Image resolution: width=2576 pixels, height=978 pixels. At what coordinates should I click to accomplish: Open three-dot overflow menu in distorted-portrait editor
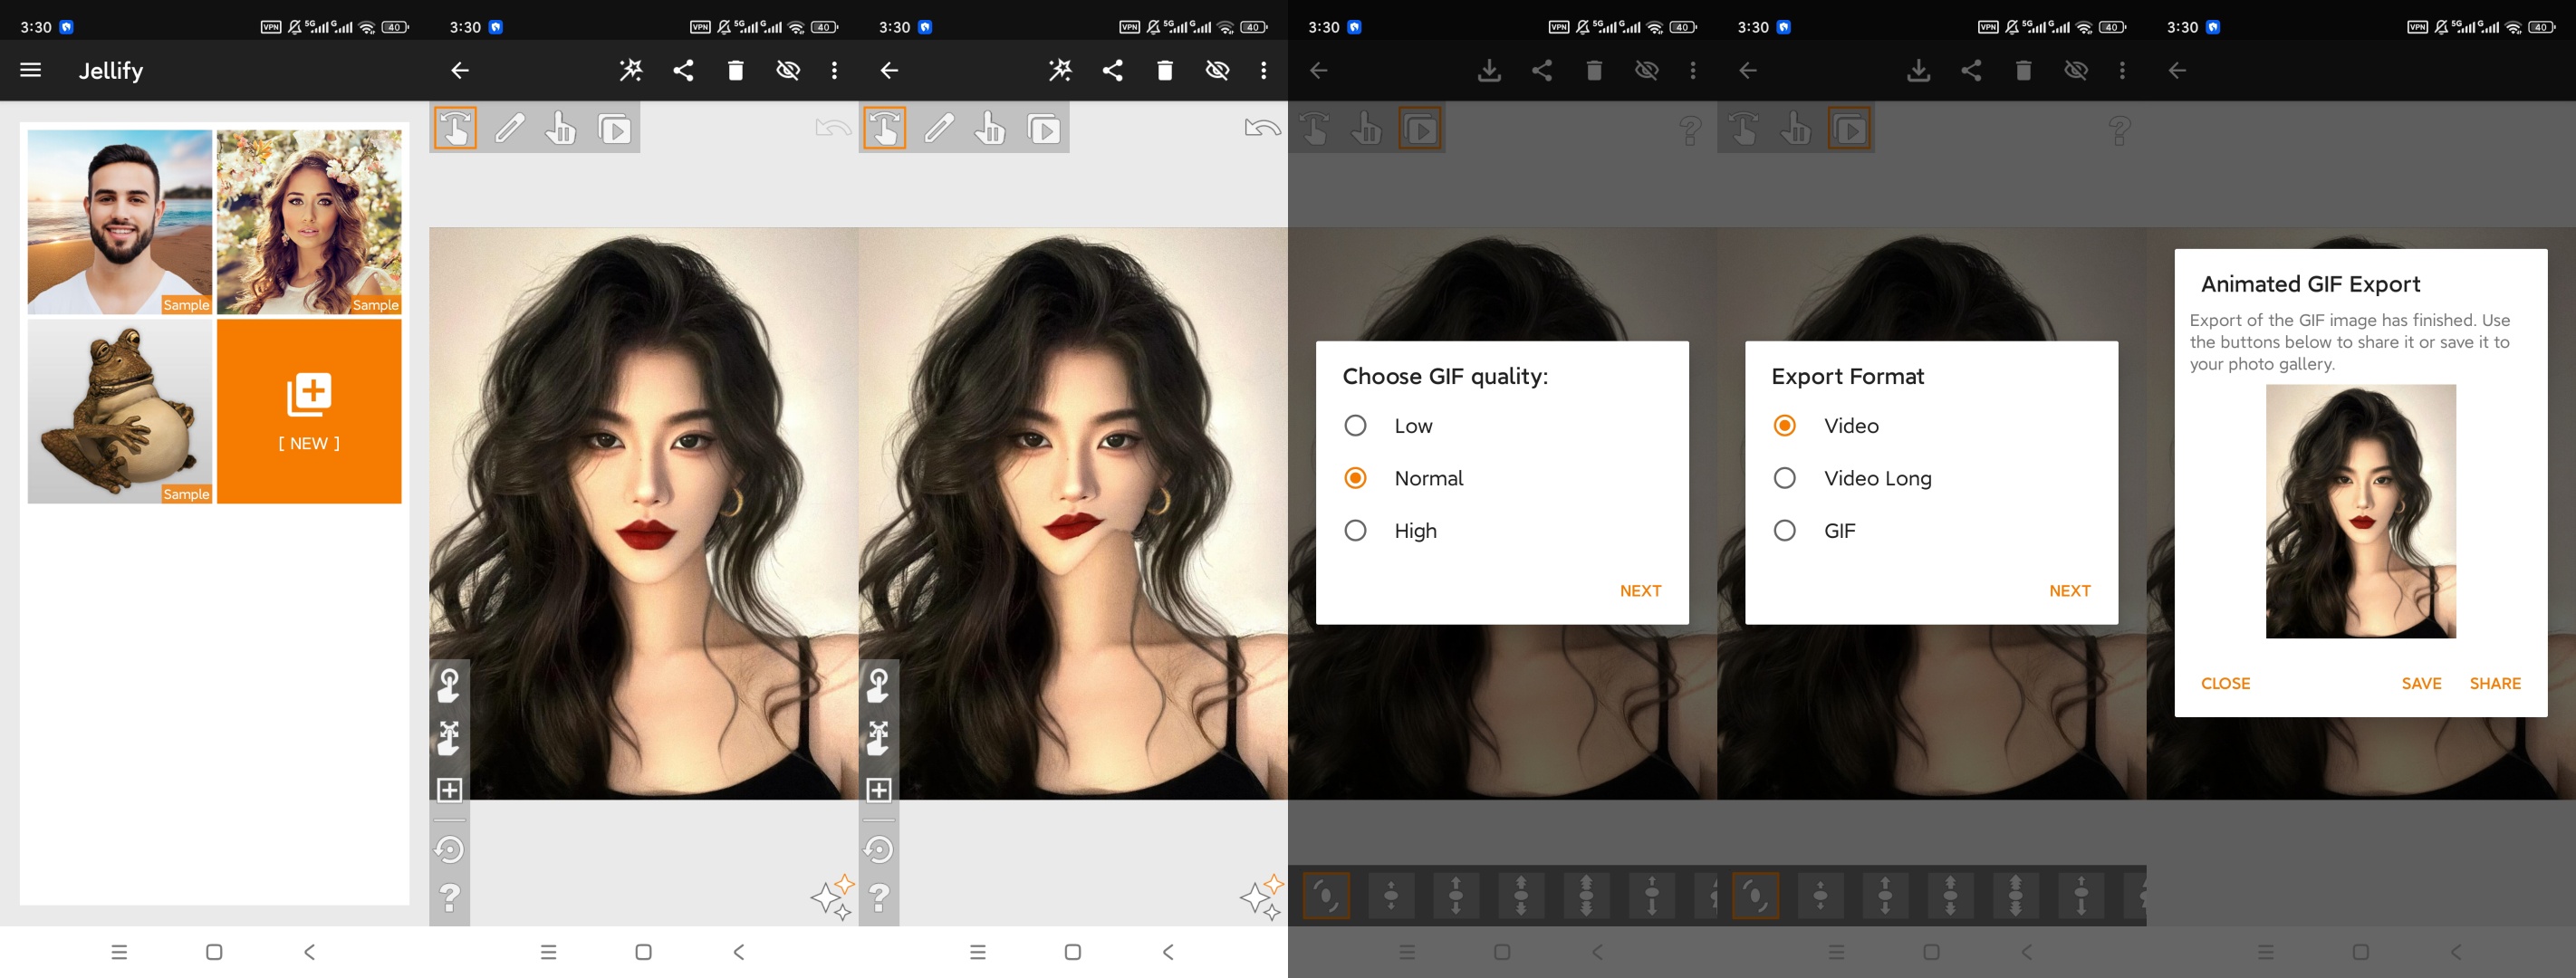coord(1264,70)
